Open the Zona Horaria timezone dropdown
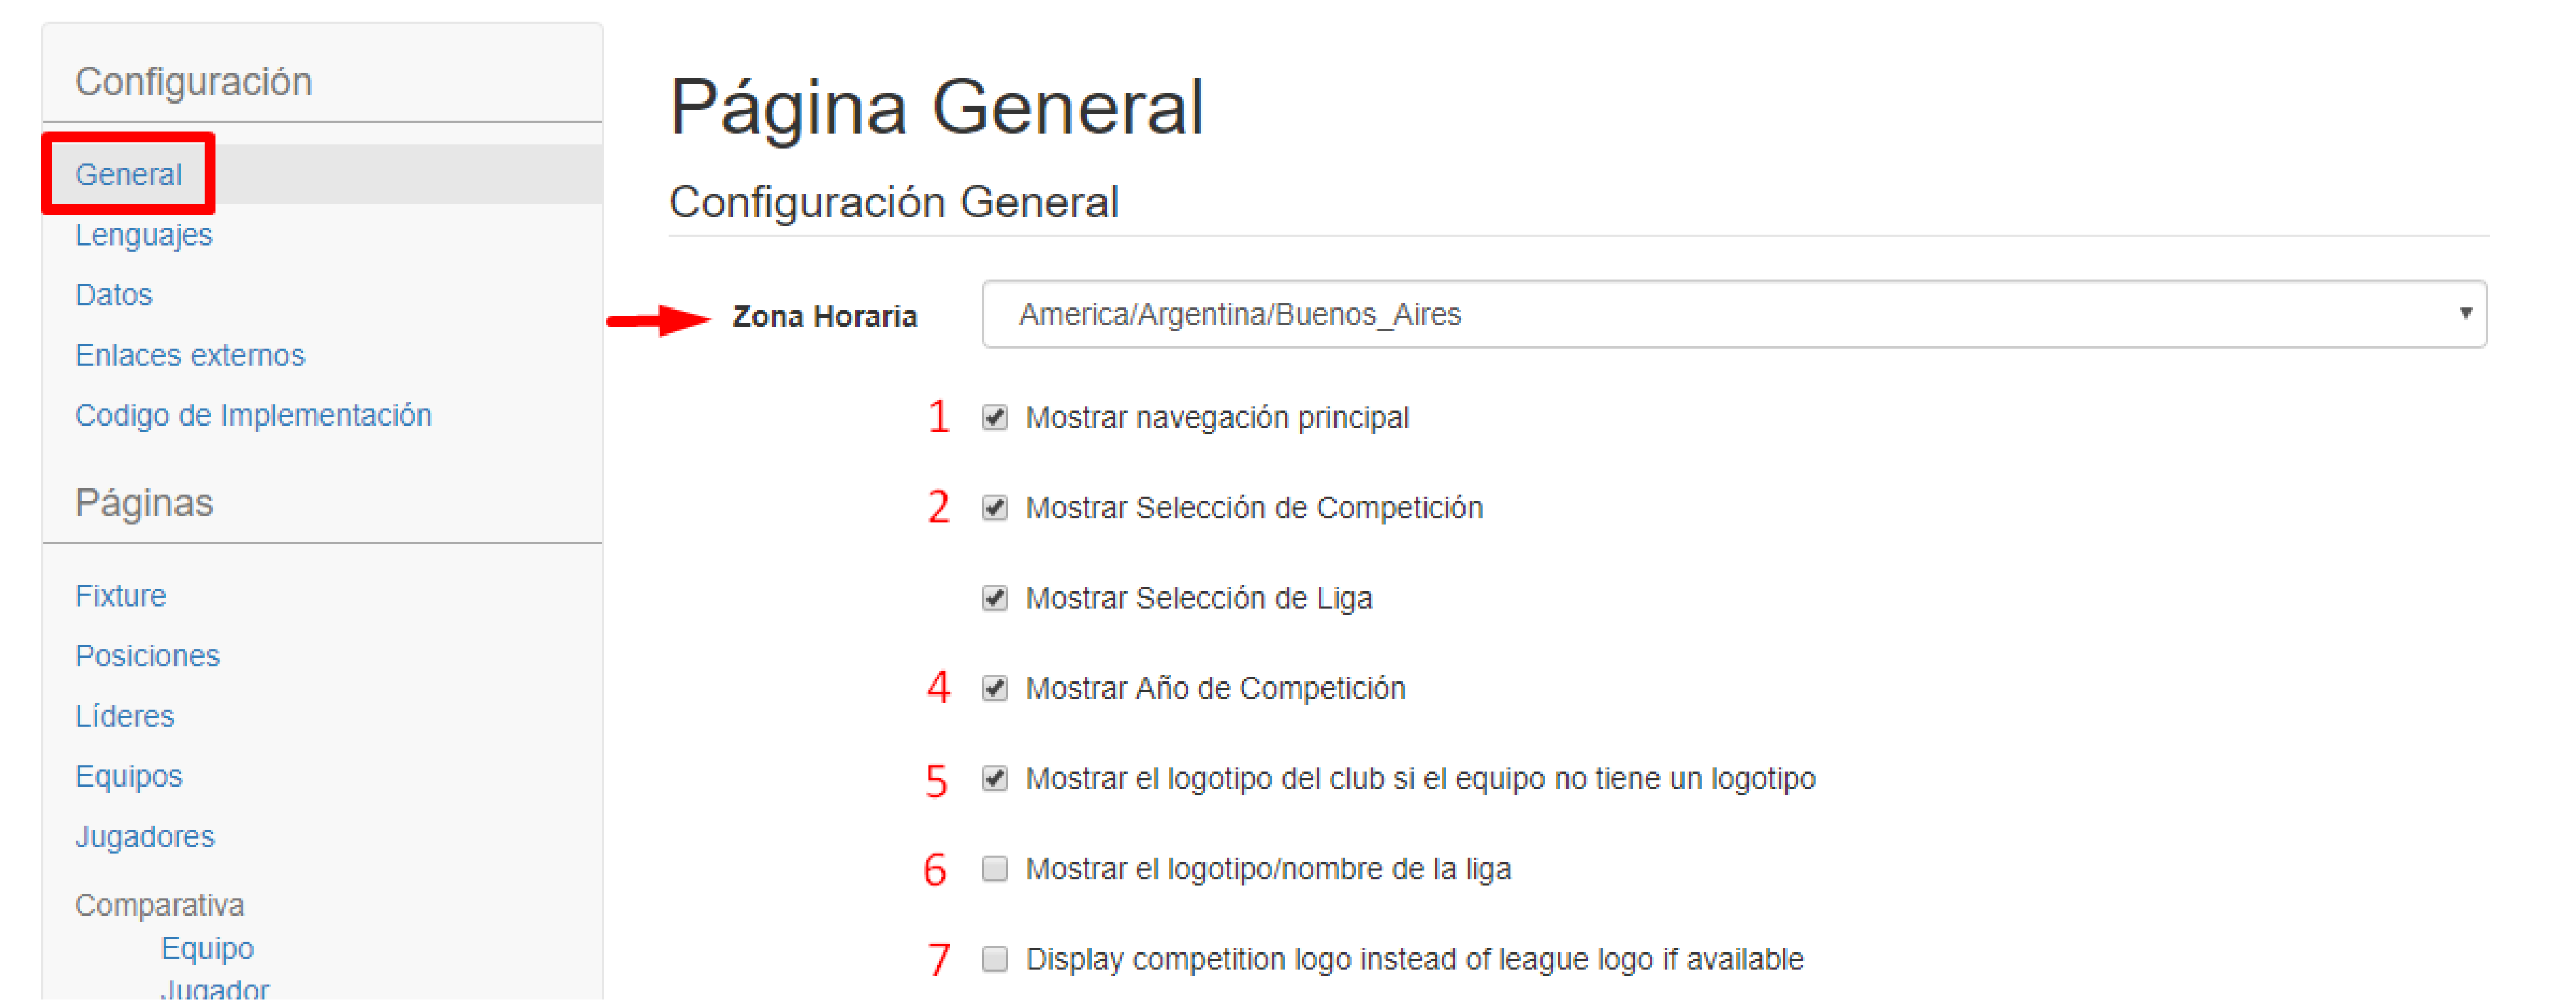Image resolution: width=2576 pixels, height=1000 pixels. coord(1734,314)
